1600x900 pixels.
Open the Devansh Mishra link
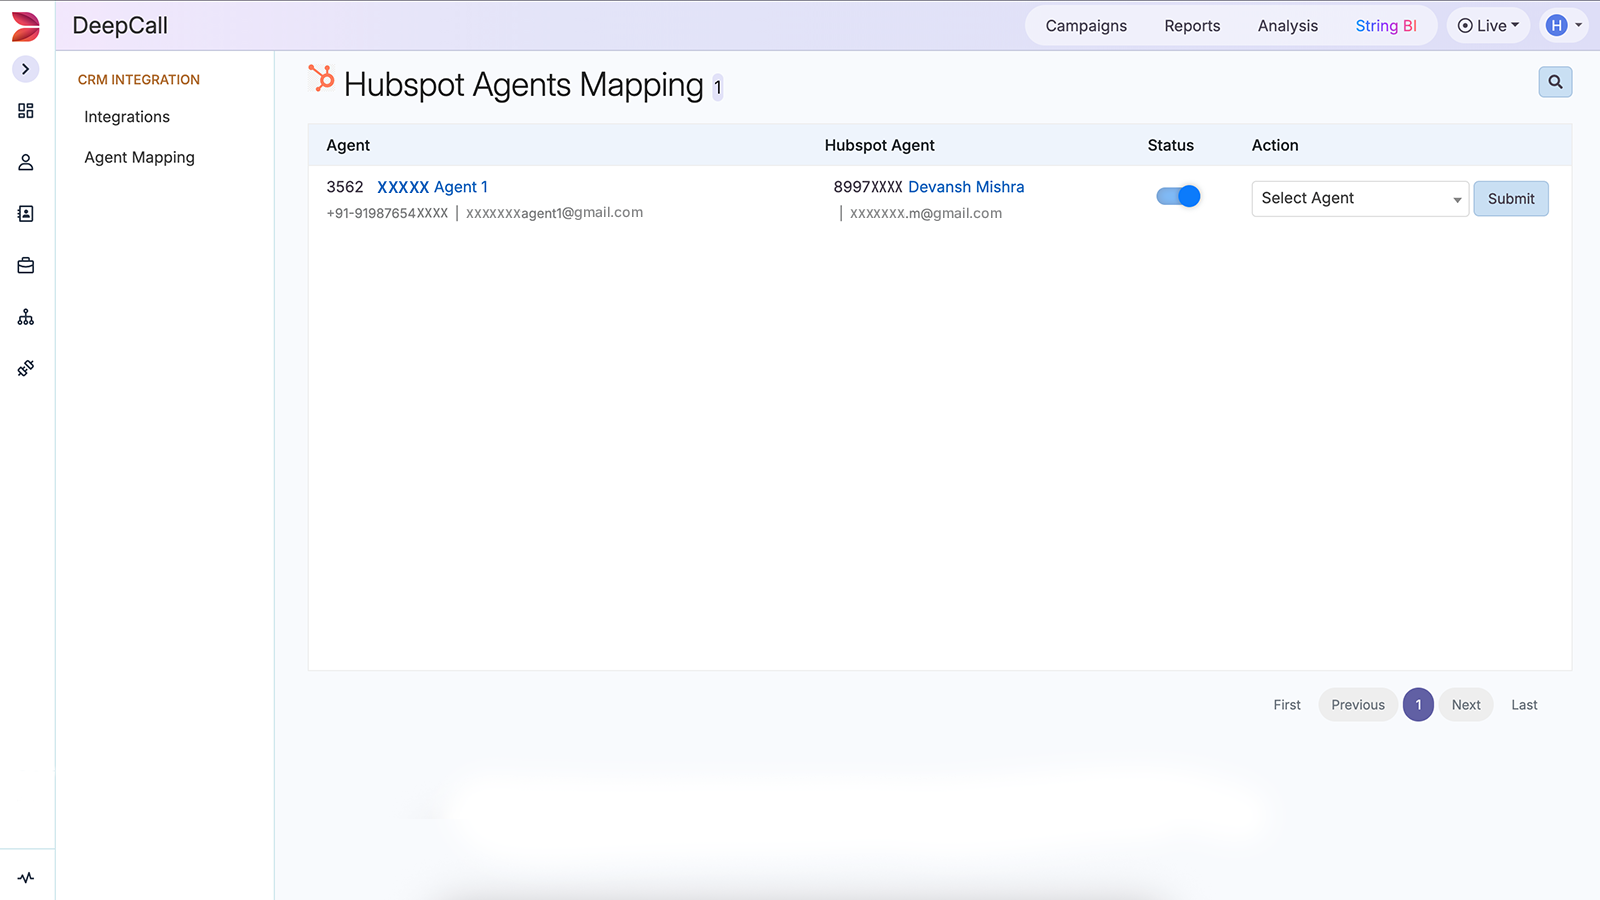pyautogui.click(x=966, y=187)
